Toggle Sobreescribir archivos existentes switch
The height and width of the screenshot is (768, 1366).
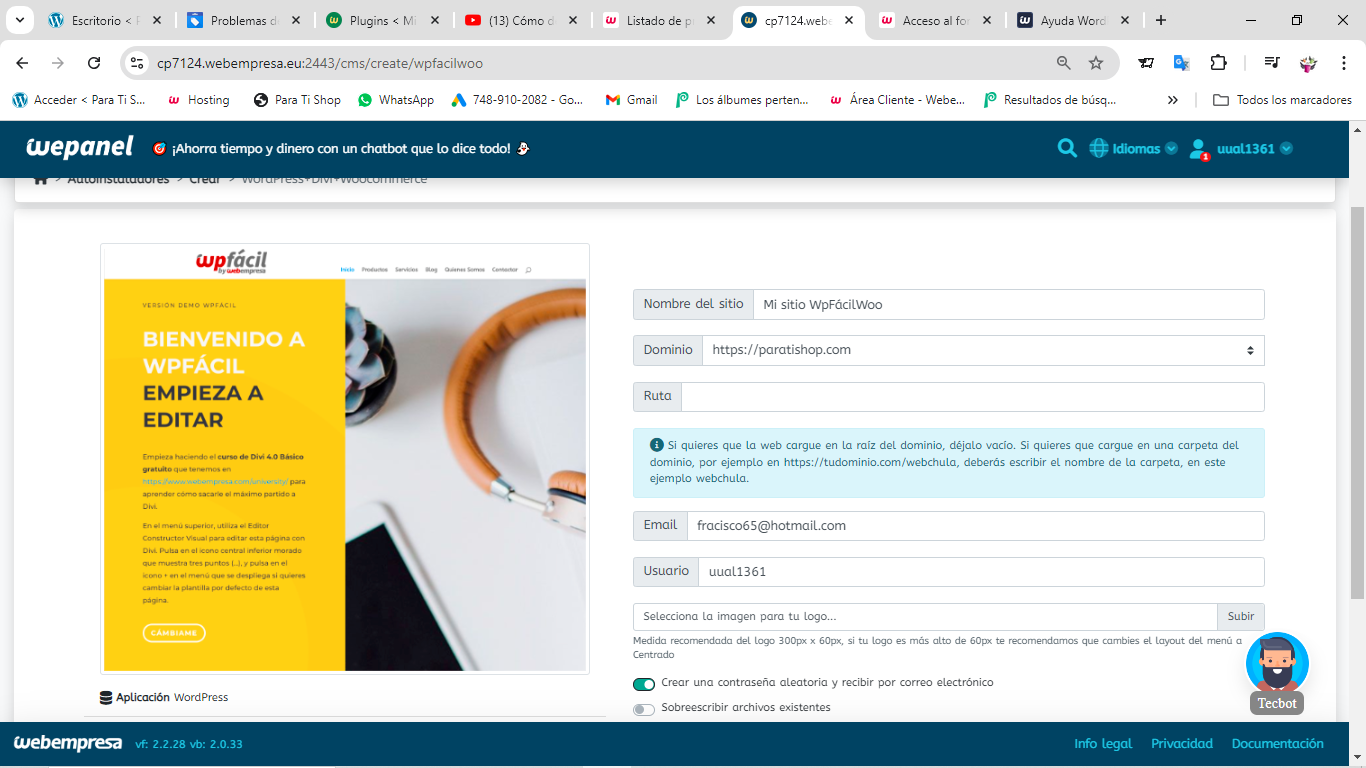click(x=644, y=709)
